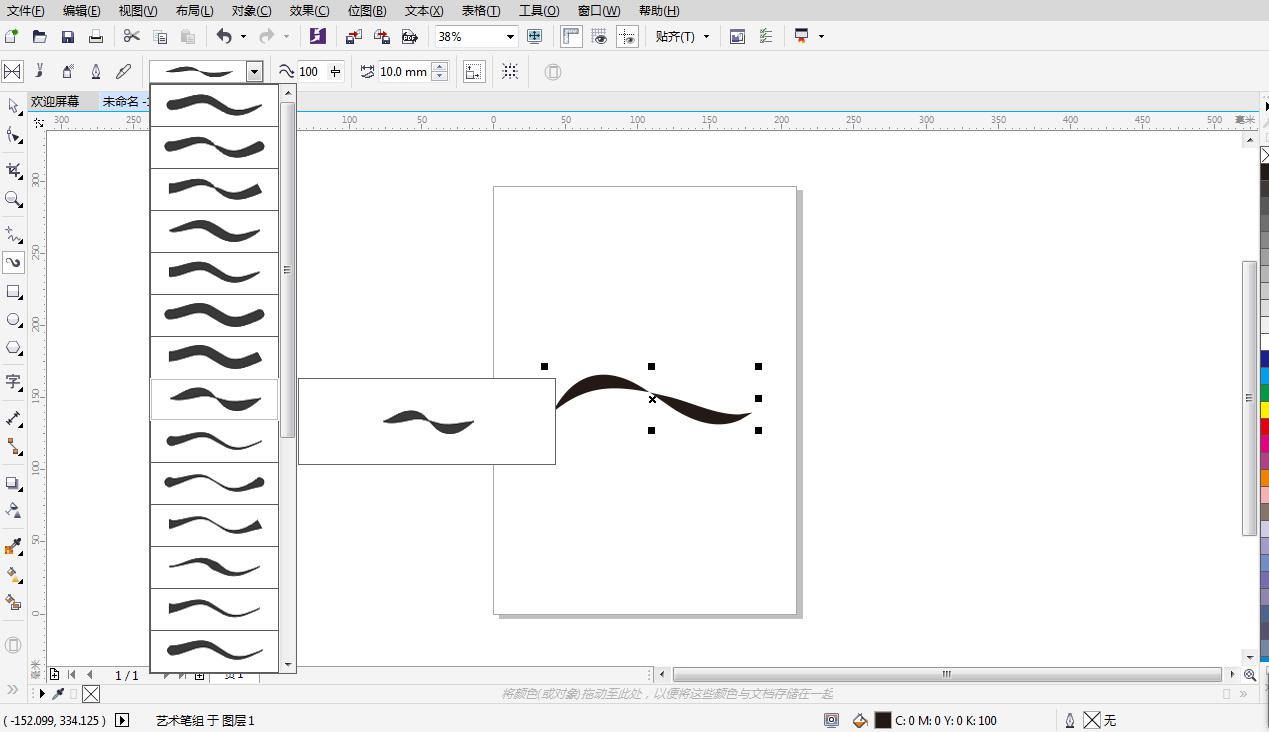Image resolution: width=1269 pixels, height=732 pixels.
Task: Undo the last action
Action: click(224, 36)
